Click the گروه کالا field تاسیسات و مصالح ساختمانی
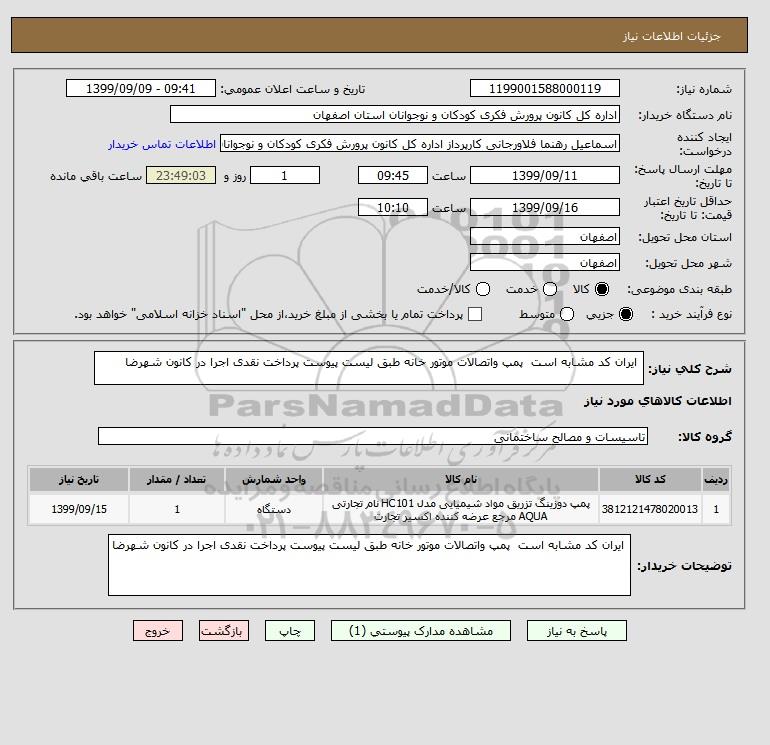This screenshot has width=770, height=745. click(373, 436)
